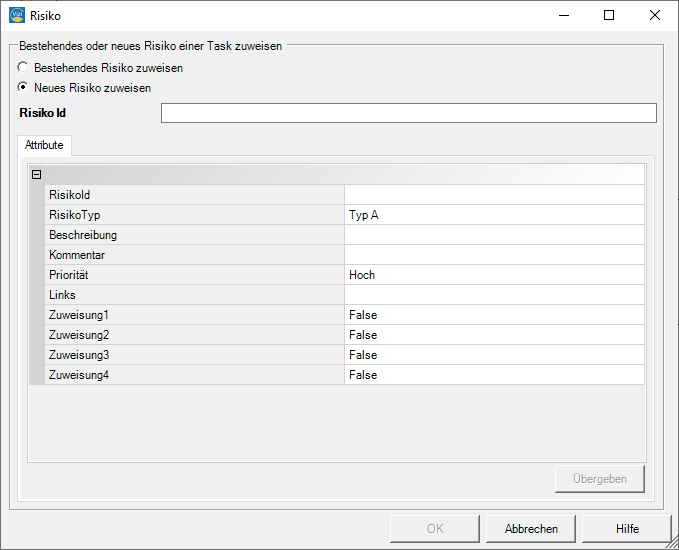Click into the Risiko Id text field
The image size is (679, 550).
pyautogui.click(x=409, y=113)
